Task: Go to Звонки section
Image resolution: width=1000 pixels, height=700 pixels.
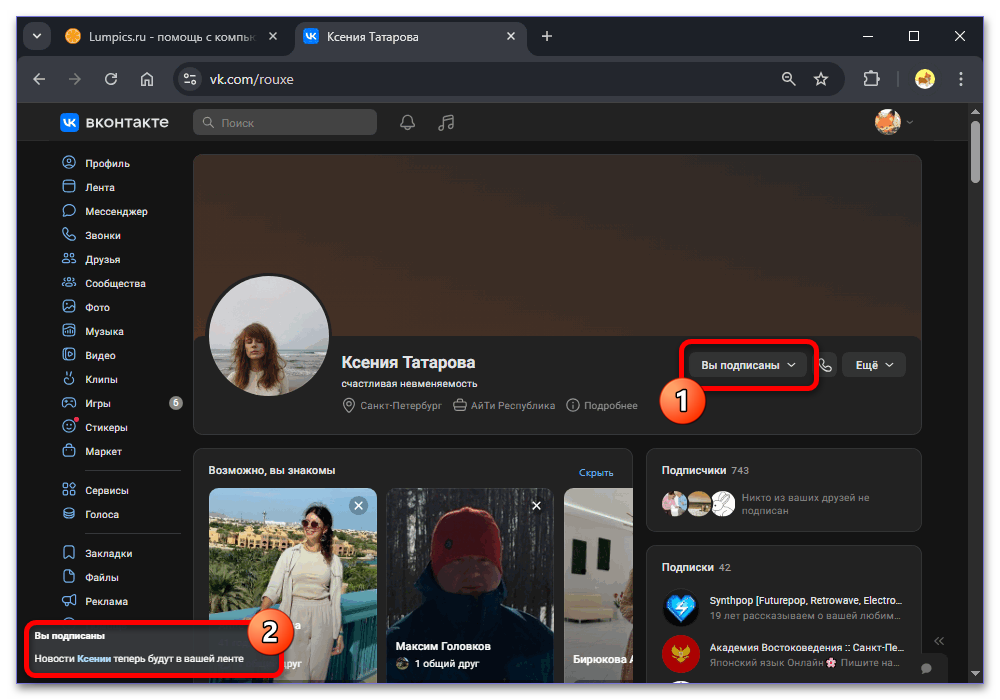Action: (x=92, y=235)
